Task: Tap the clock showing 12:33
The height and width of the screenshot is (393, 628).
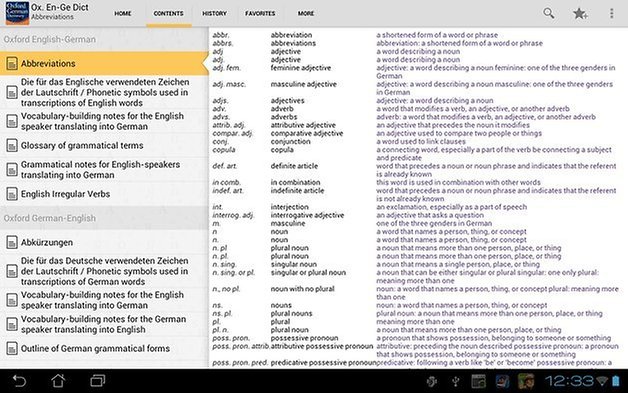Action: [569, 381]
